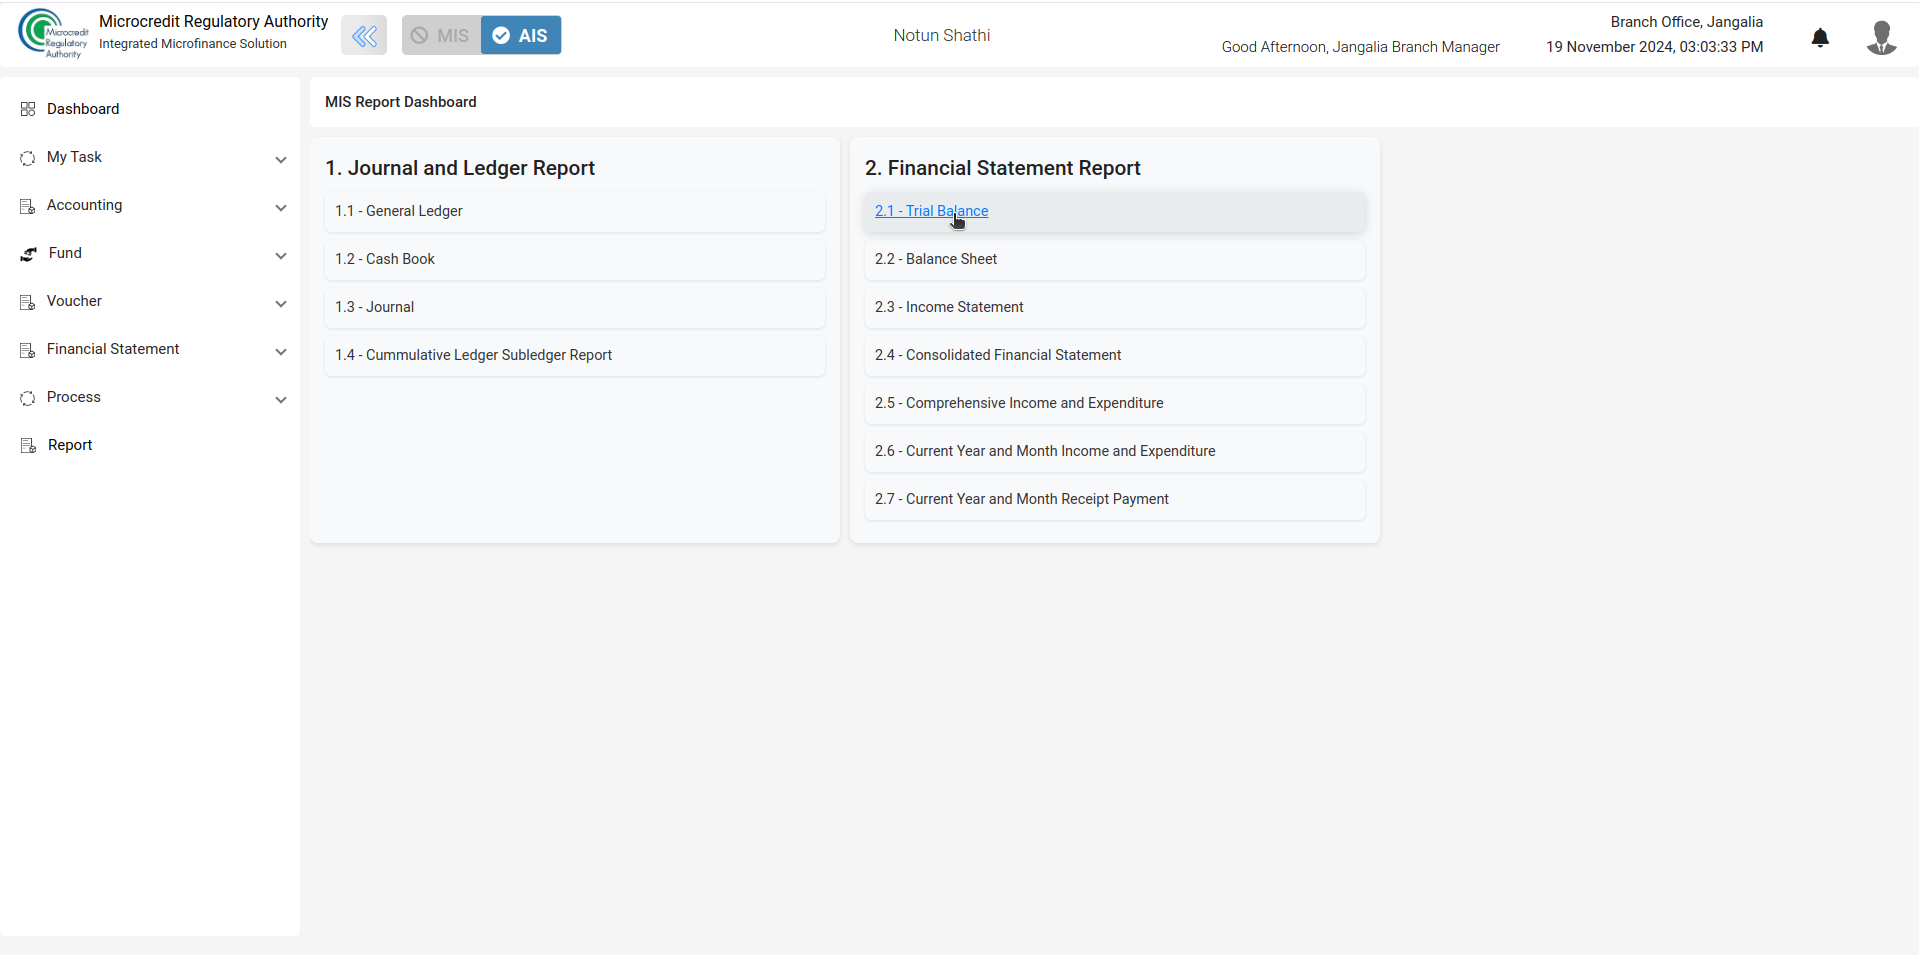
Task: Expand the Financial Statement chevron
Action: click(281, 351)
